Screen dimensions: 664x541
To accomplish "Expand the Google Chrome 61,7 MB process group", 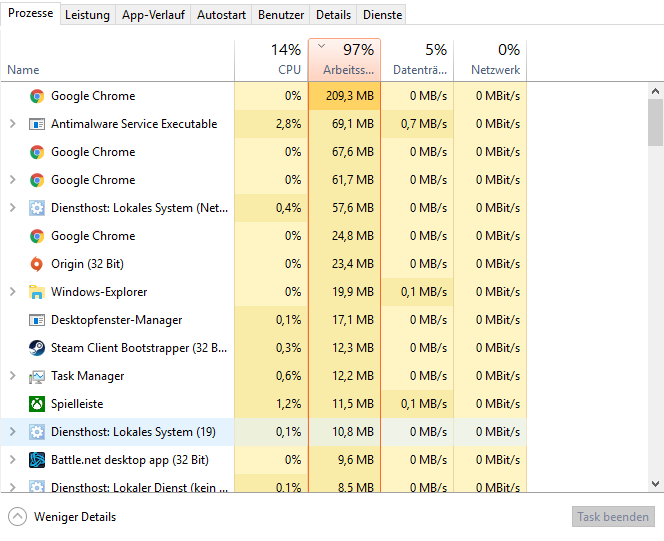I will coord(13,179).
